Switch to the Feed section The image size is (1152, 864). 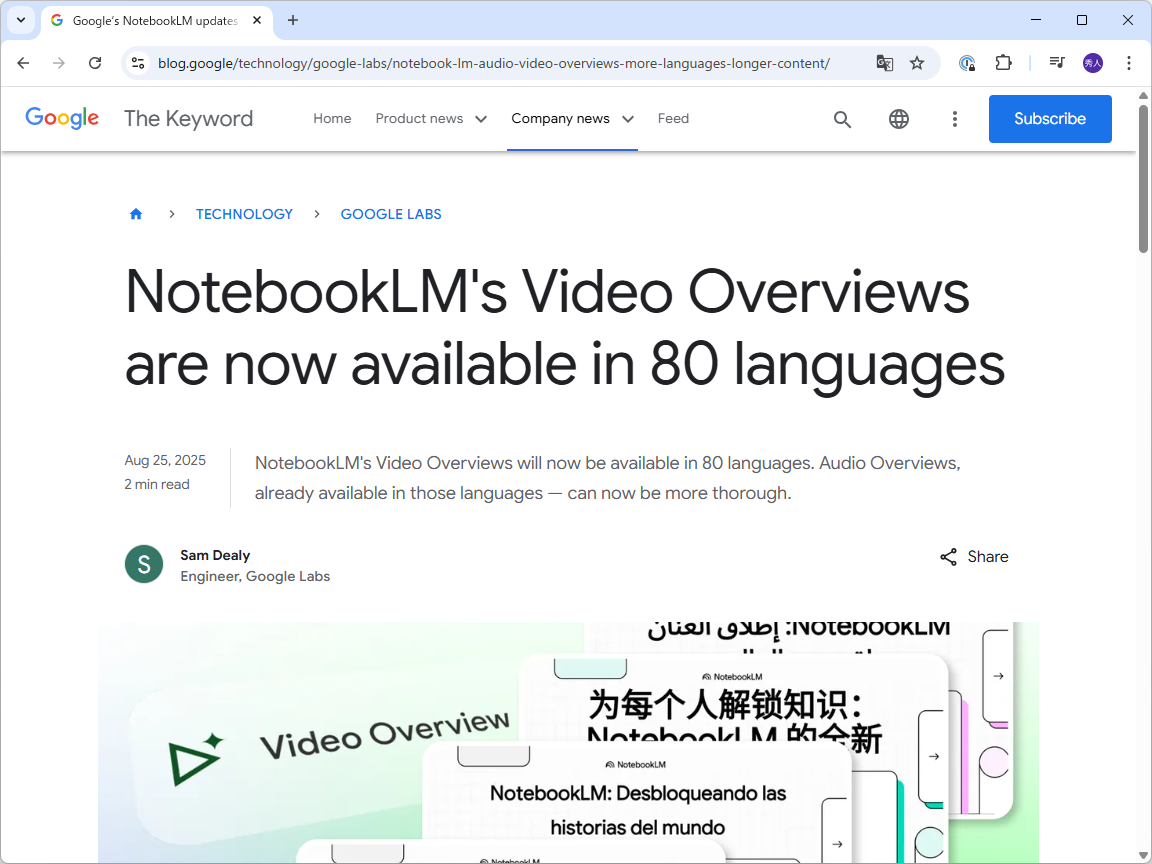(673, 118)
